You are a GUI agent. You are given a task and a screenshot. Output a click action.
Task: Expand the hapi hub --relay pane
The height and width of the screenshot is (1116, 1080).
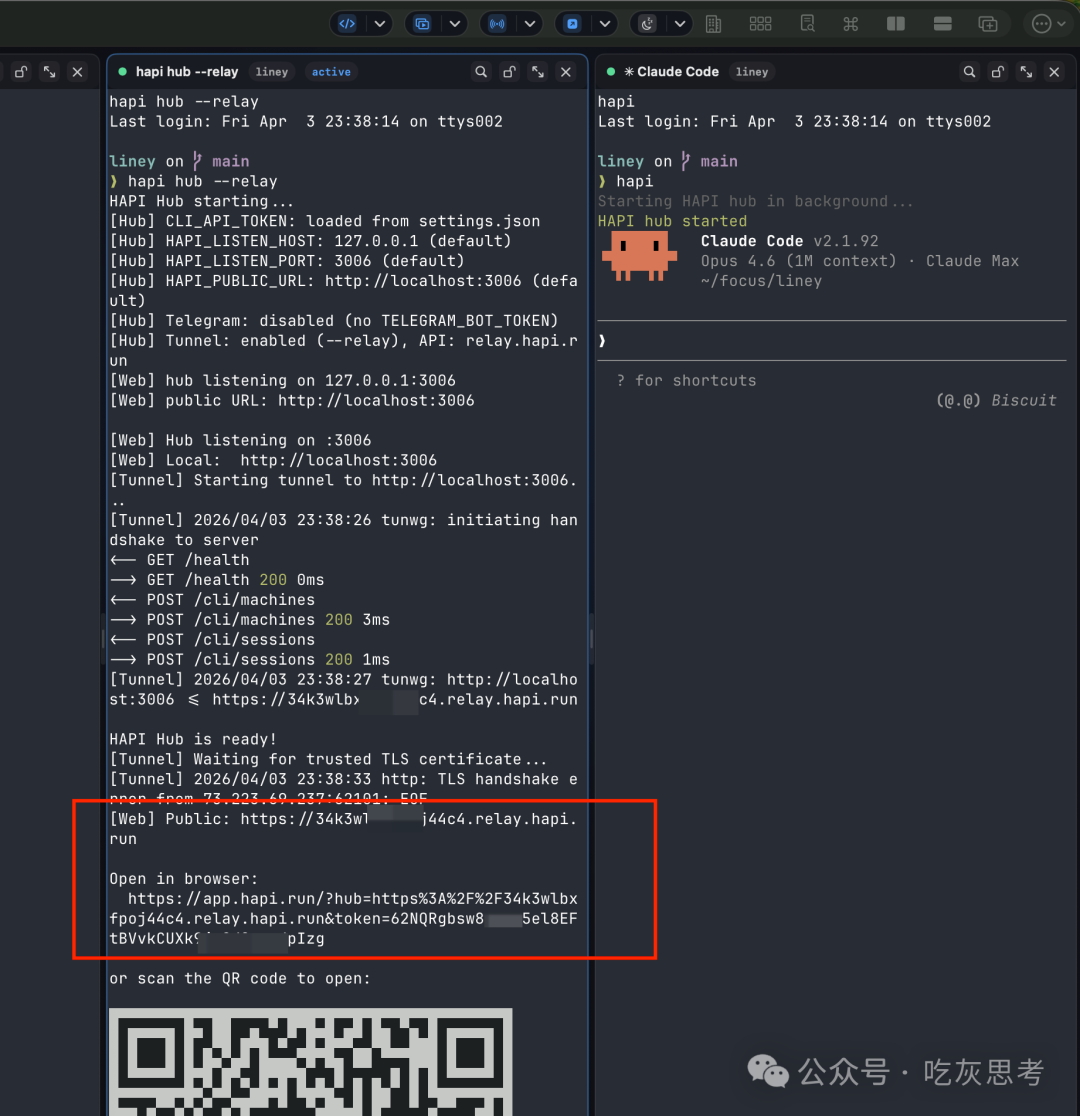pyautogui.click(x=538, y=72)
